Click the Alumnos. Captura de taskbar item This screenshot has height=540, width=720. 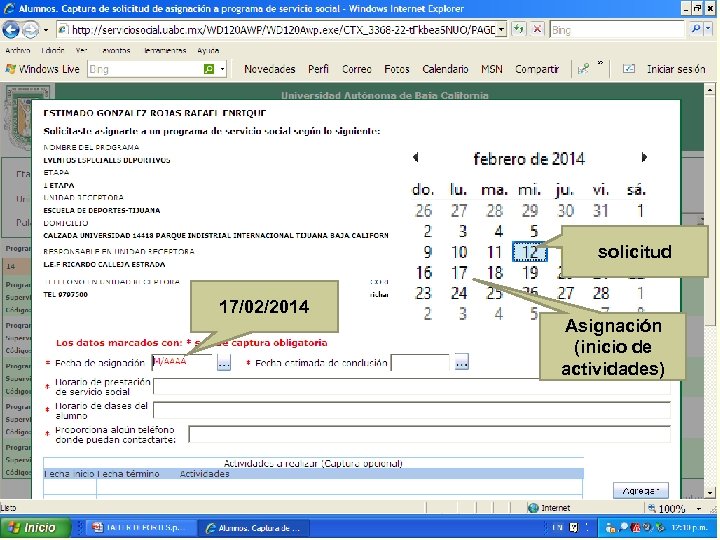click(255, 528)
